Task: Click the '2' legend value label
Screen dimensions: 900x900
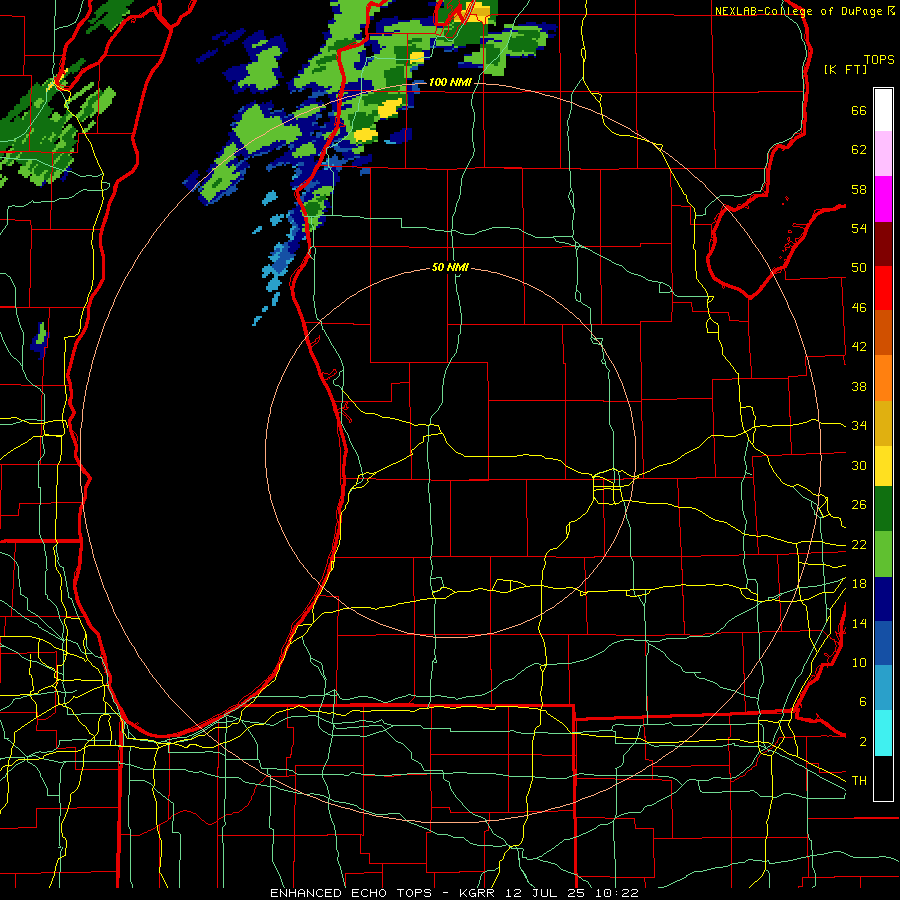Action: tap(862, 742)
